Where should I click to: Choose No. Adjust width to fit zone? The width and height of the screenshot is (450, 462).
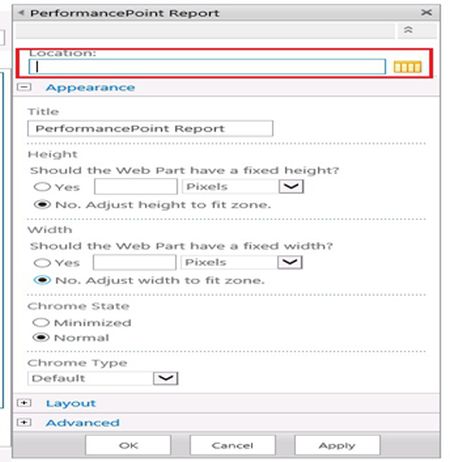(42, 280)
